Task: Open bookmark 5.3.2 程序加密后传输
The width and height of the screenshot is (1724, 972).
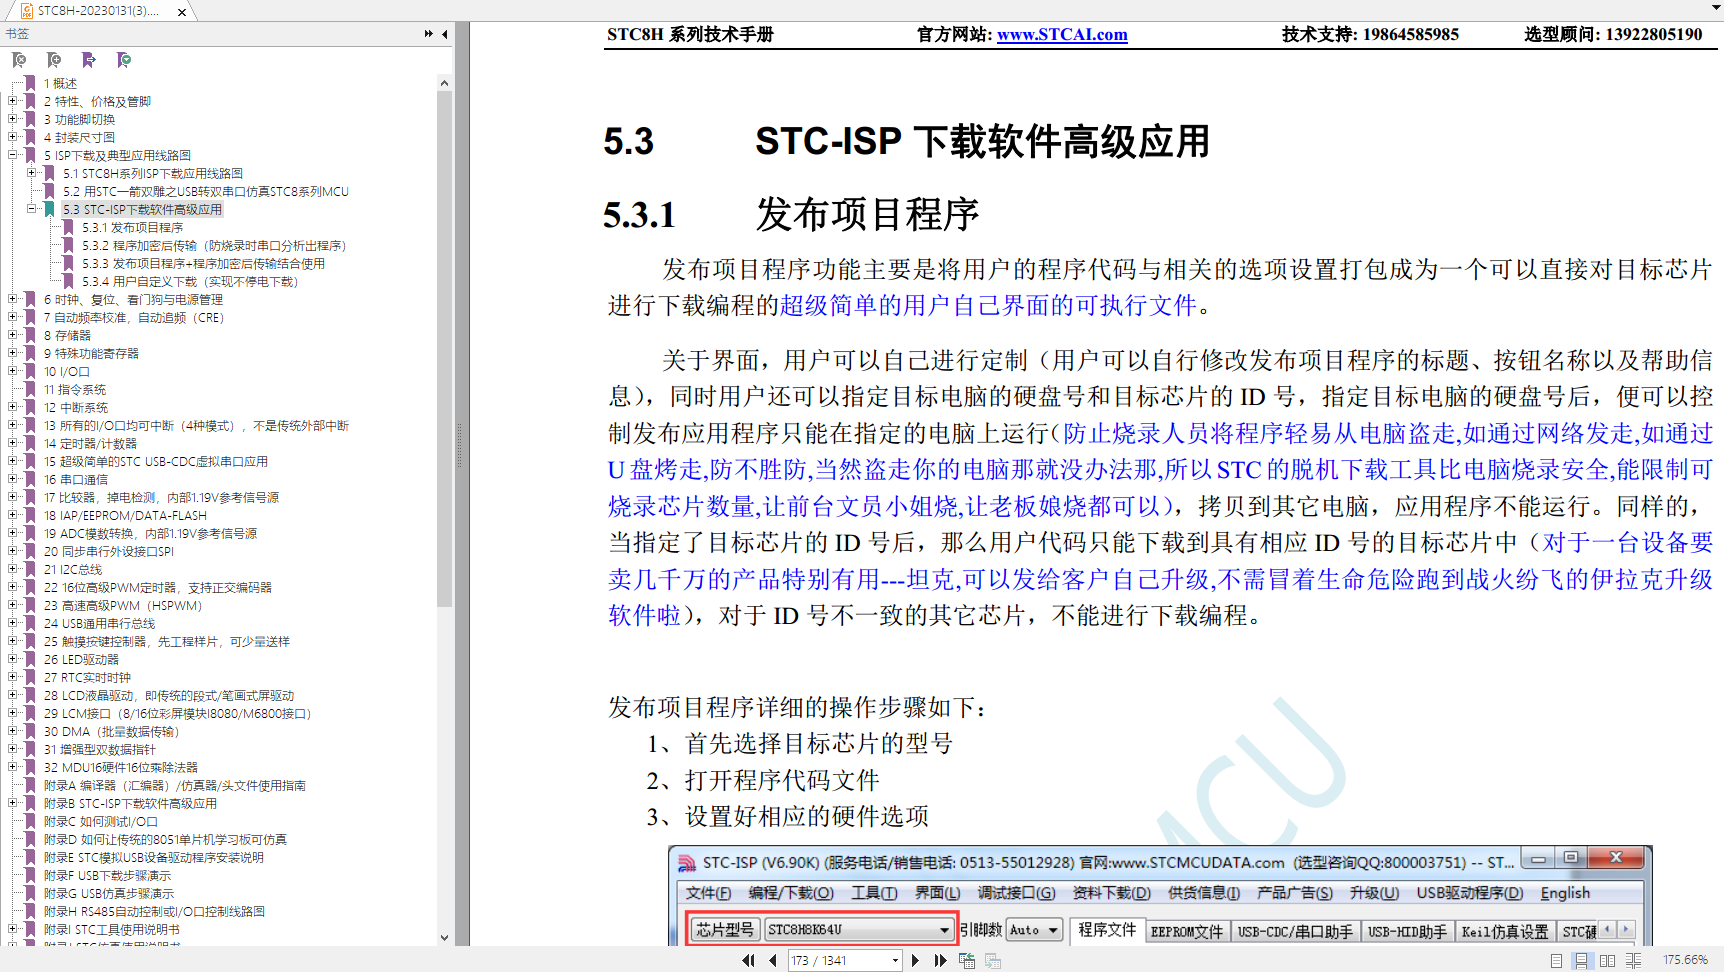Action: 214,245
